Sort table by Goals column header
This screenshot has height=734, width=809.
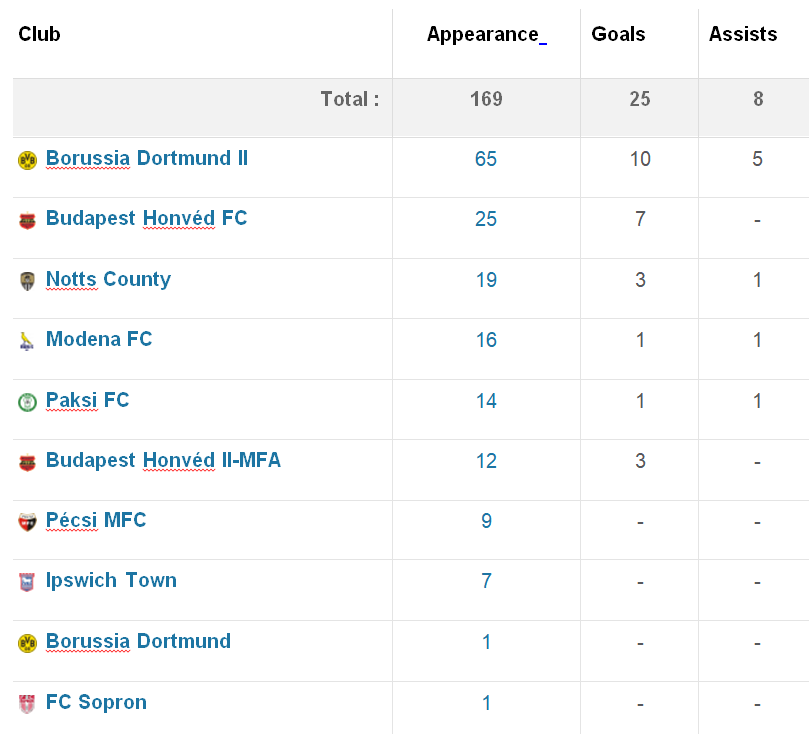(x=618, y=34)
